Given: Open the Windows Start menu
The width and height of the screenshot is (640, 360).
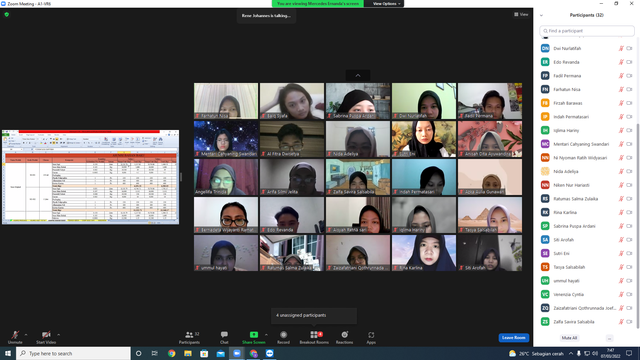Looking at the screenshot, I should (8, 353).
